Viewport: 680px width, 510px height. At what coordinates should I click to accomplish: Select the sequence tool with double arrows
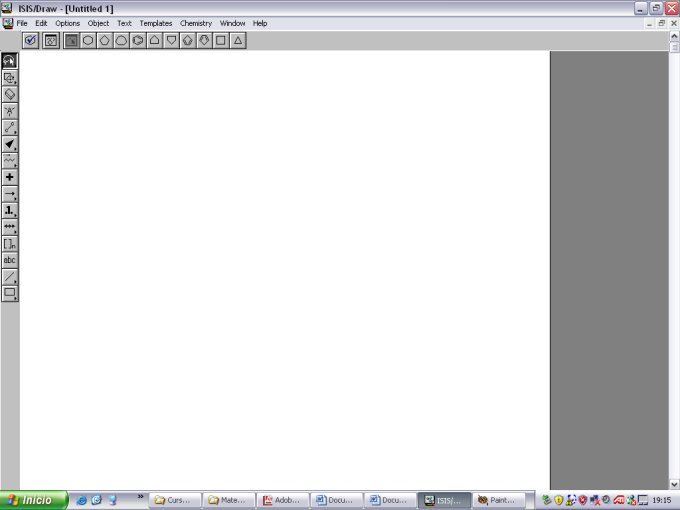[10, 227]
